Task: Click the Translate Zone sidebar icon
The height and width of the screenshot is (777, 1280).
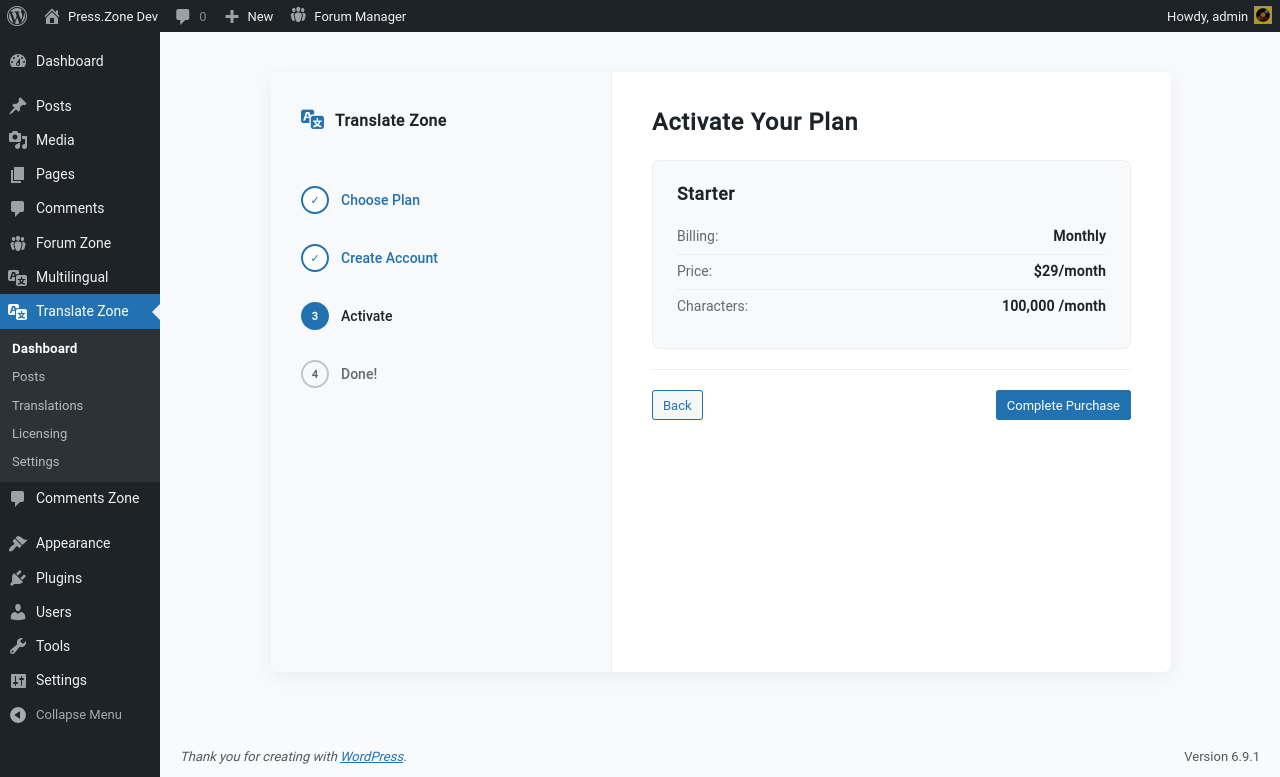Action: (x=18, y=311)
